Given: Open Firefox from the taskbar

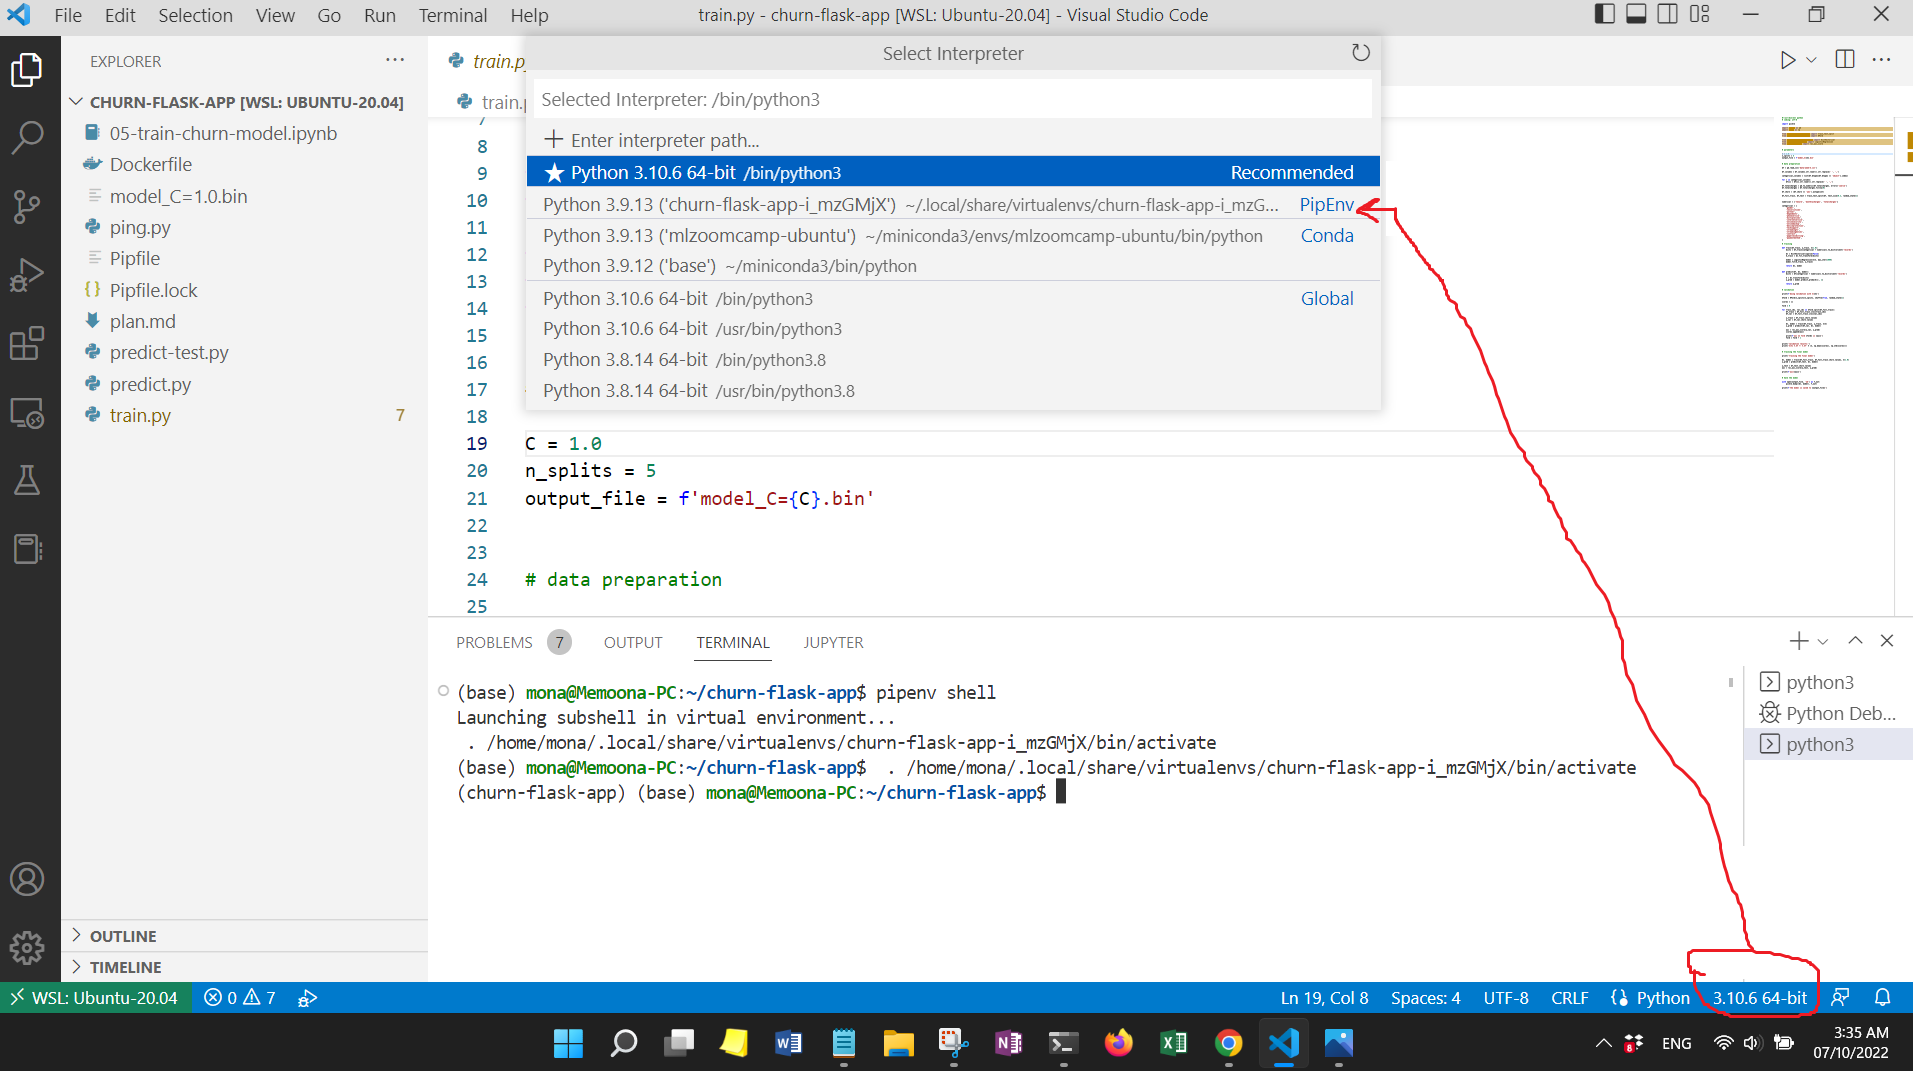Looking at the screenshot, I should (1118, 1043).
